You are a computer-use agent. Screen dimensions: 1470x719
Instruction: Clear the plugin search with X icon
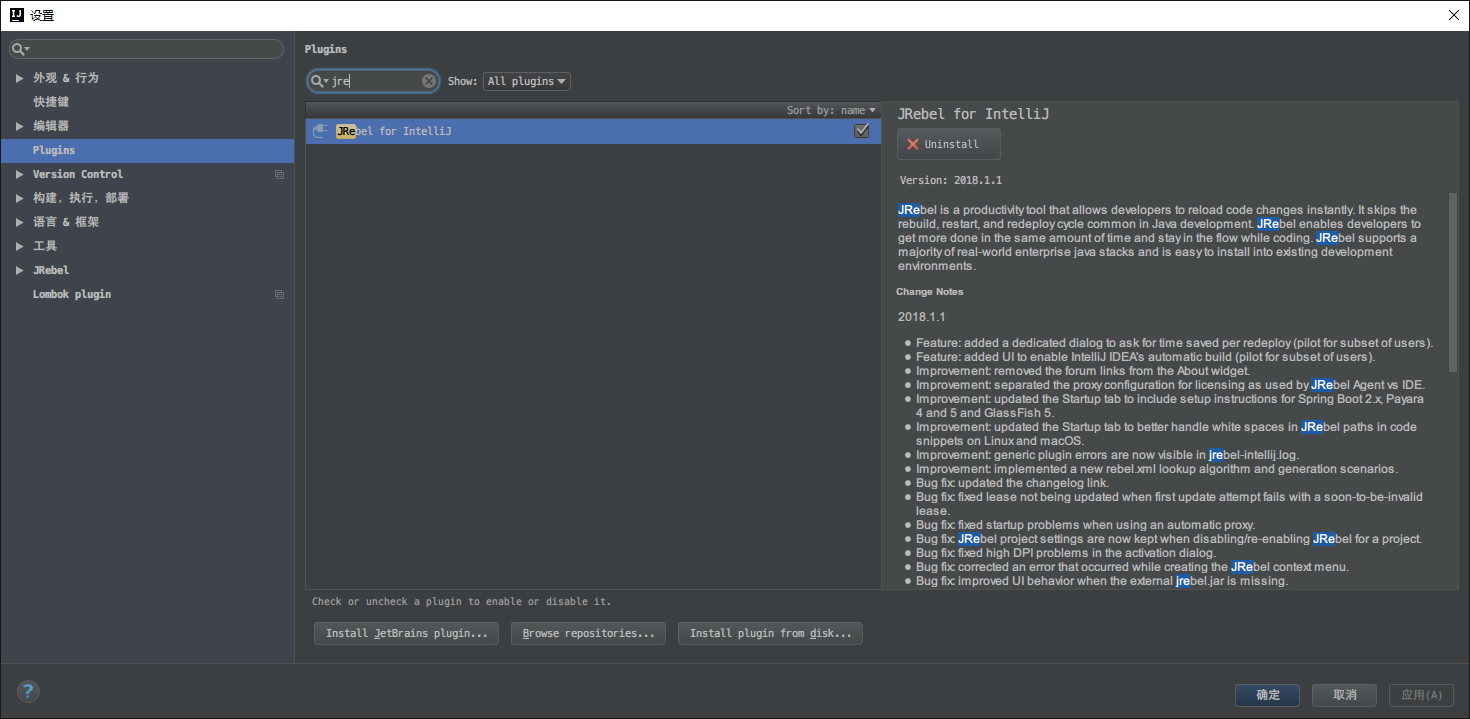(x=428, y=81)
